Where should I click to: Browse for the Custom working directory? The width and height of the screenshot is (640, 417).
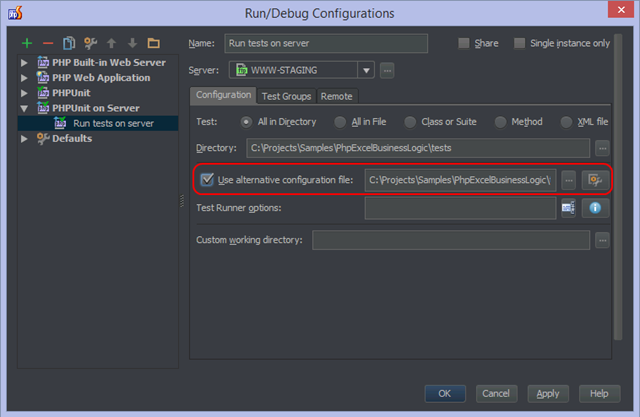[602, 240]
